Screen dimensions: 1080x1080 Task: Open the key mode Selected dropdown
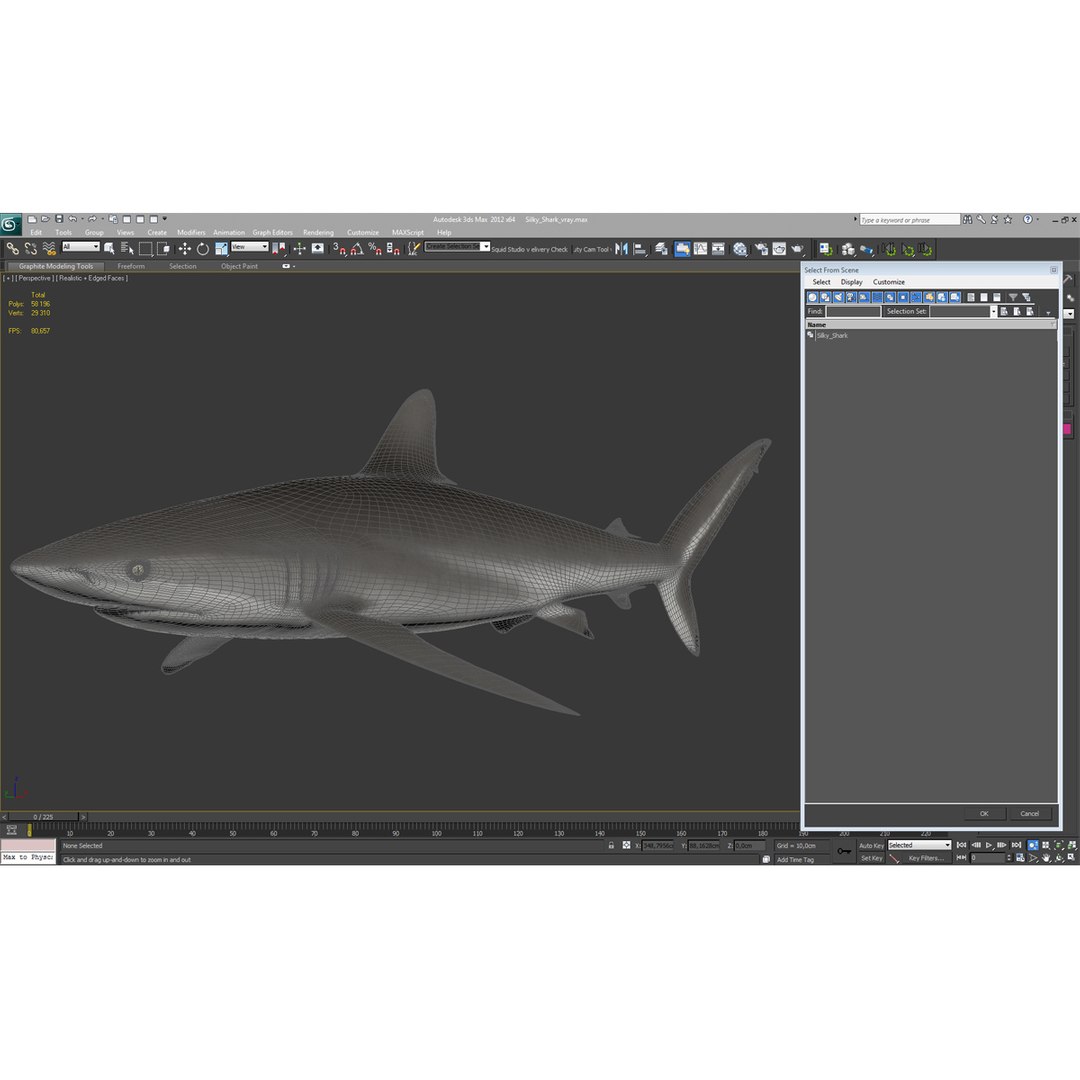[x=919, y=845]
